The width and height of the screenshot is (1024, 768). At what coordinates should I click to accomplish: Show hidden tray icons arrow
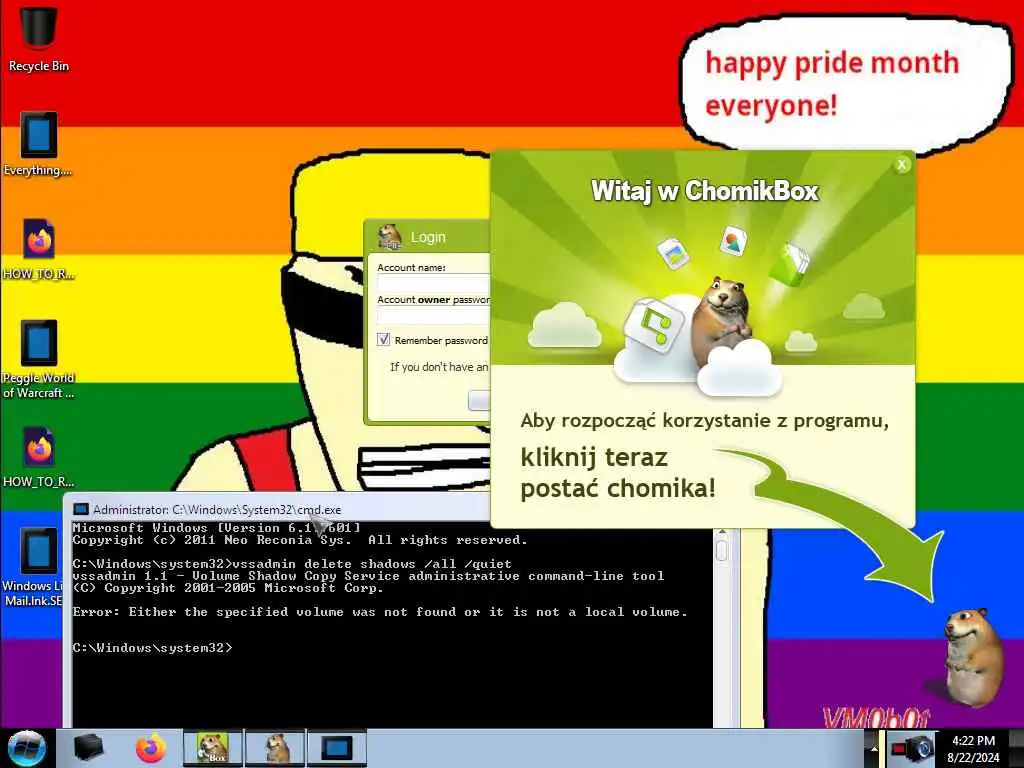[873, 748]
